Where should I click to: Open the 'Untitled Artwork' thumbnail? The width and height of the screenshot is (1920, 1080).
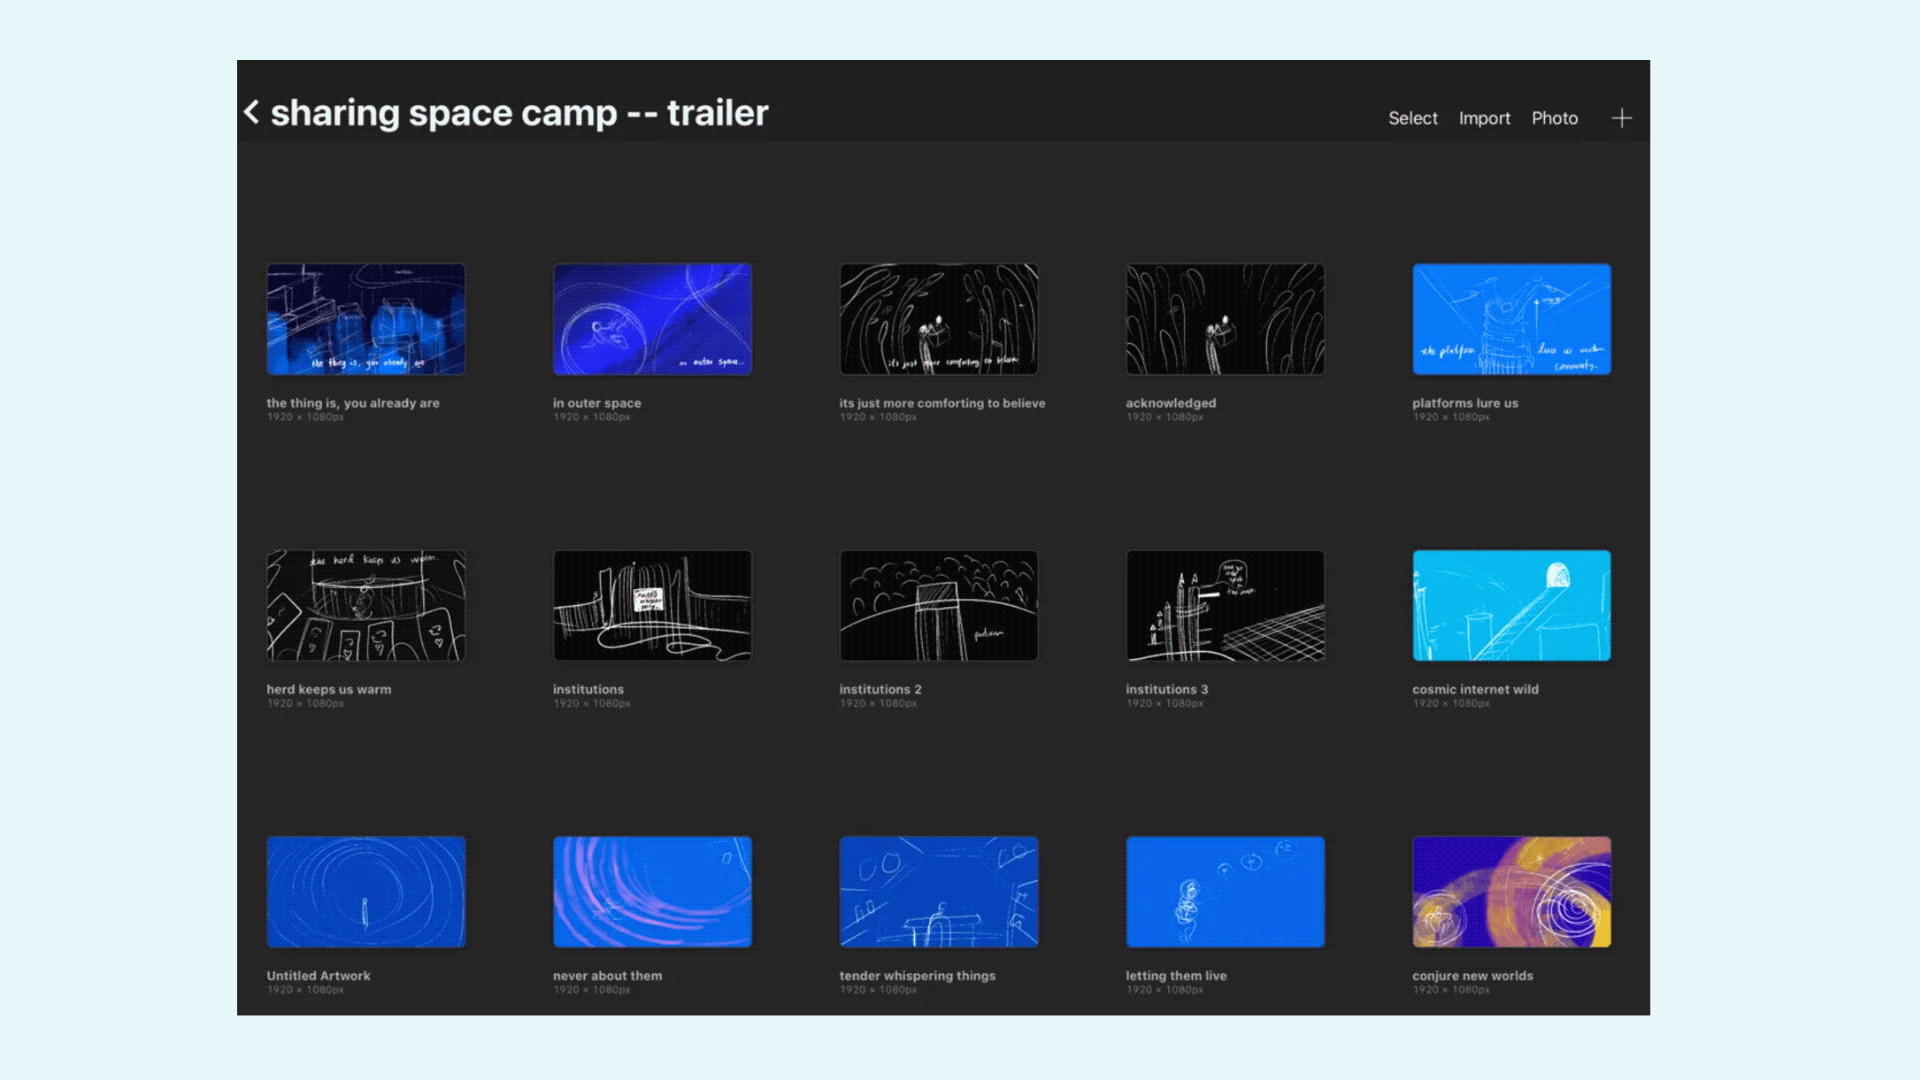click(x=366, y=892)
